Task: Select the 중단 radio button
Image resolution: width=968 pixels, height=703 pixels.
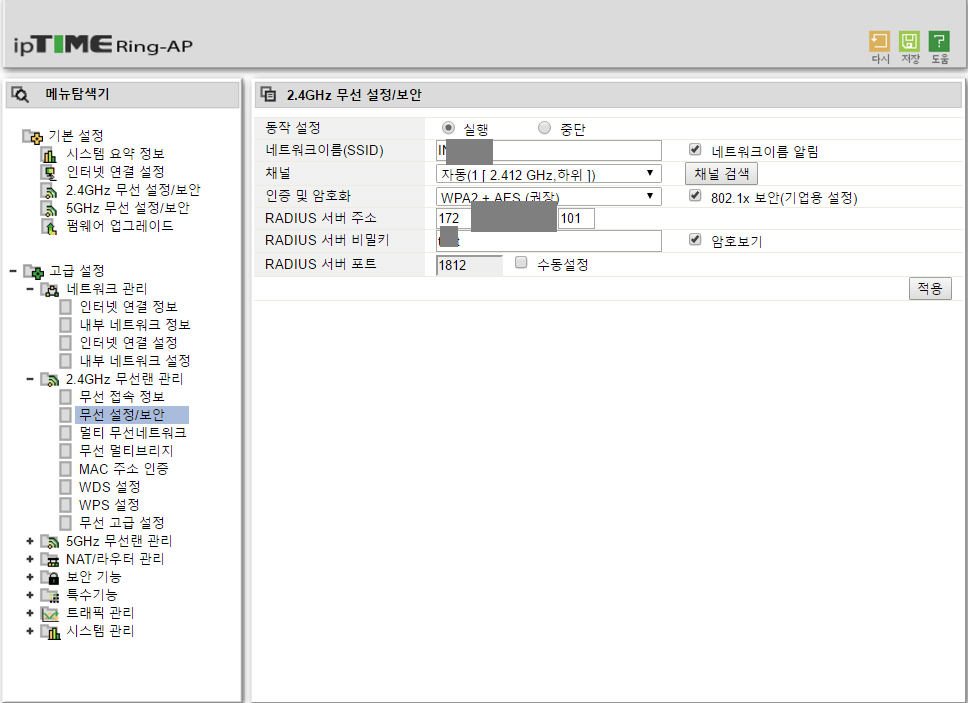Action: click(x=544, y=128)
